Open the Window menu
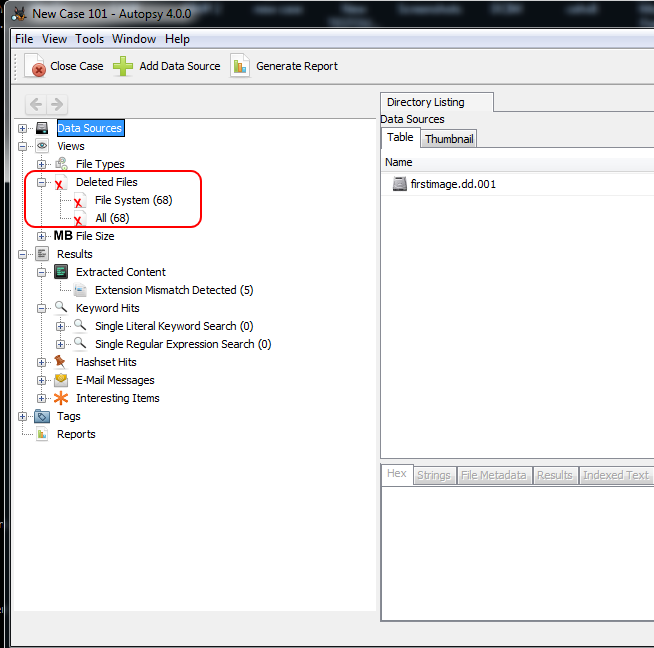 (134, 39)
